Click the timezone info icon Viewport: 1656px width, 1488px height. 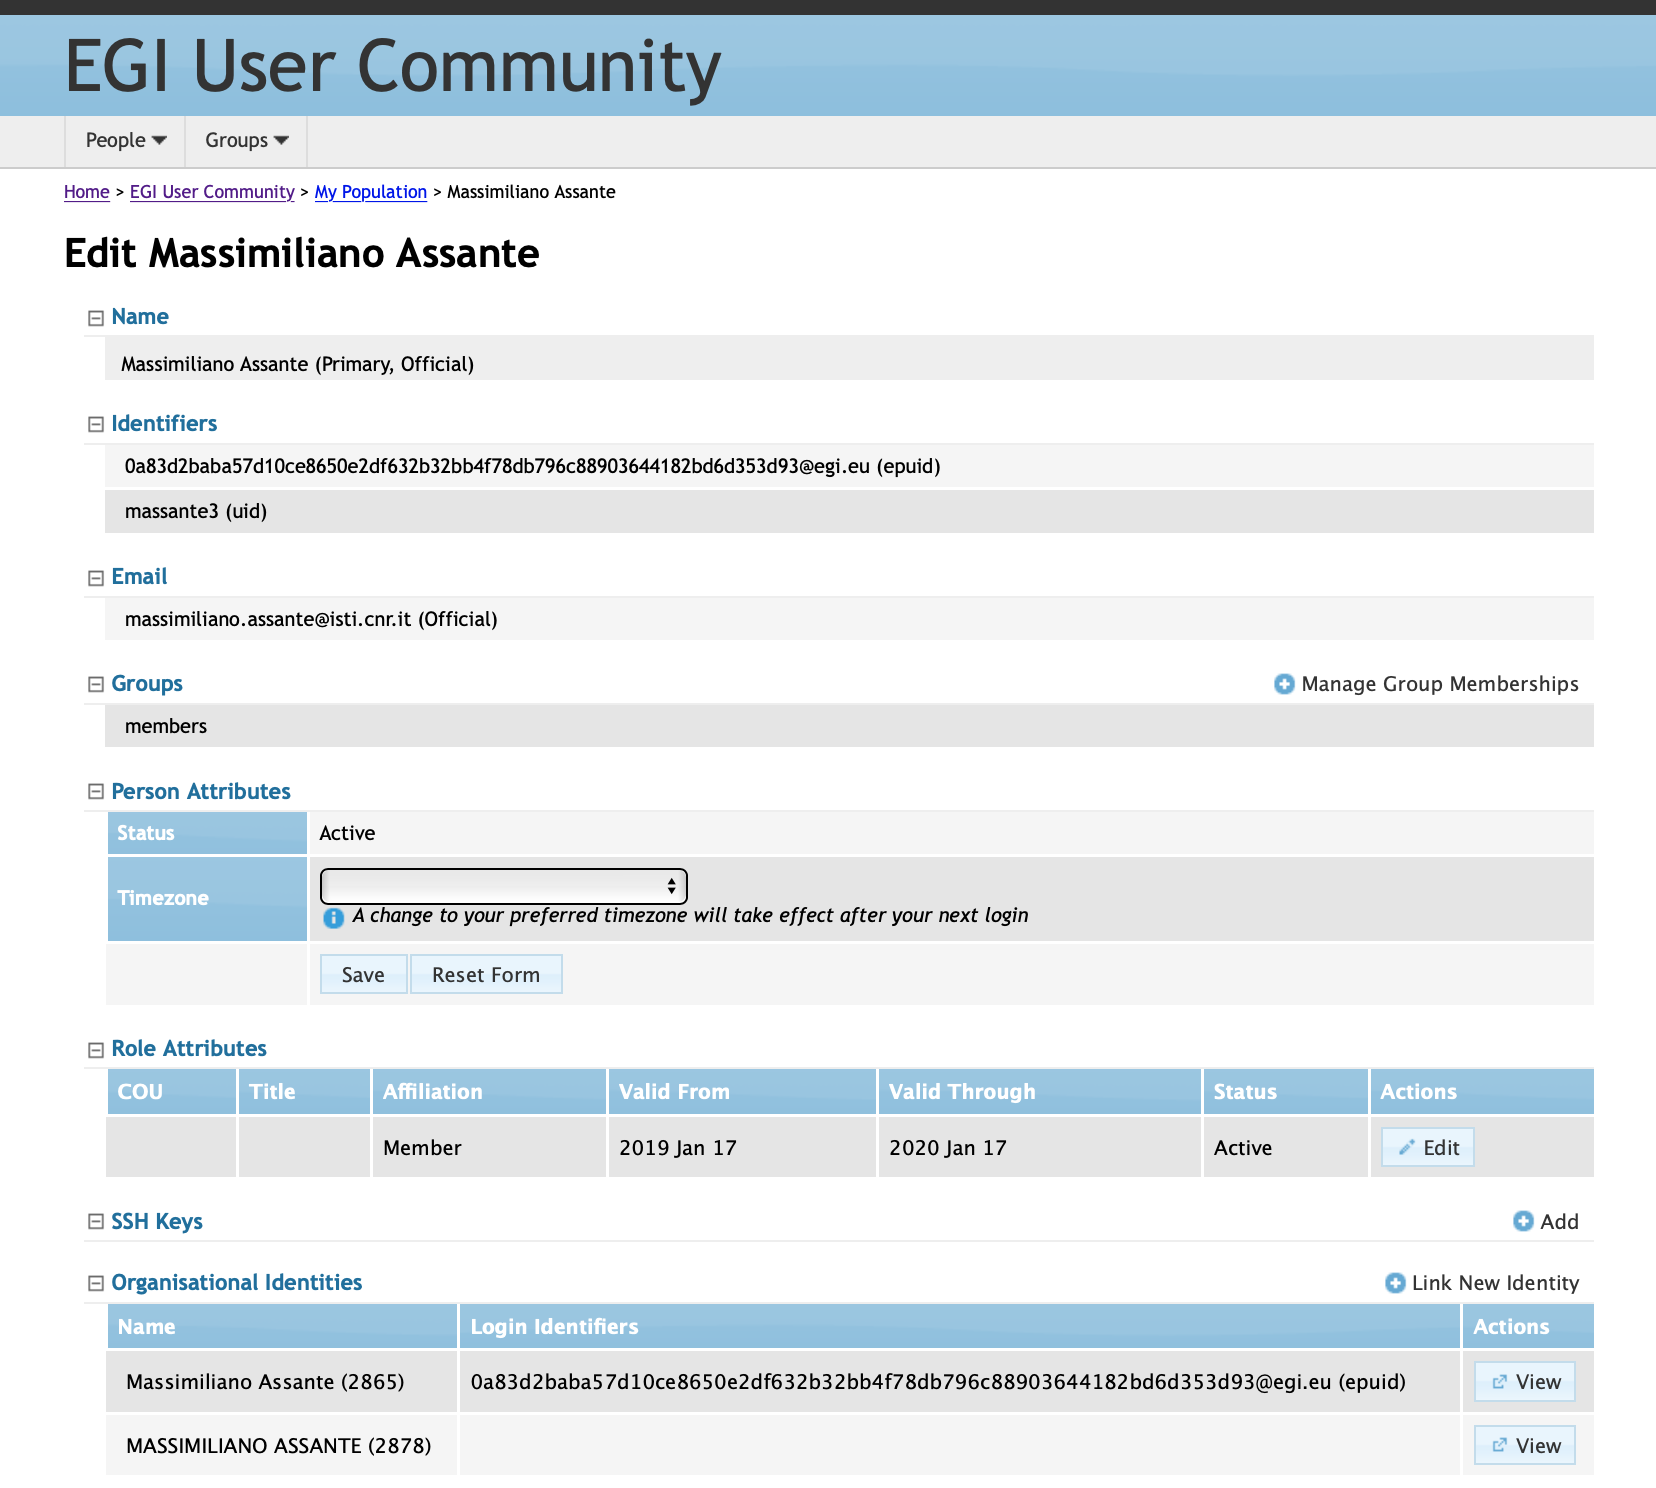tap(334, 917)
